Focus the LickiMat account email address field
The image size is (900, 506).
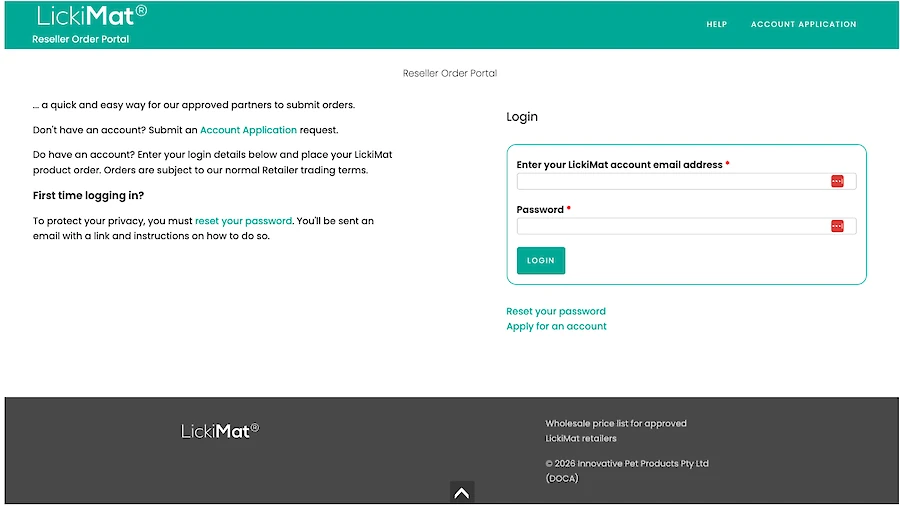[x=686, y=181]
